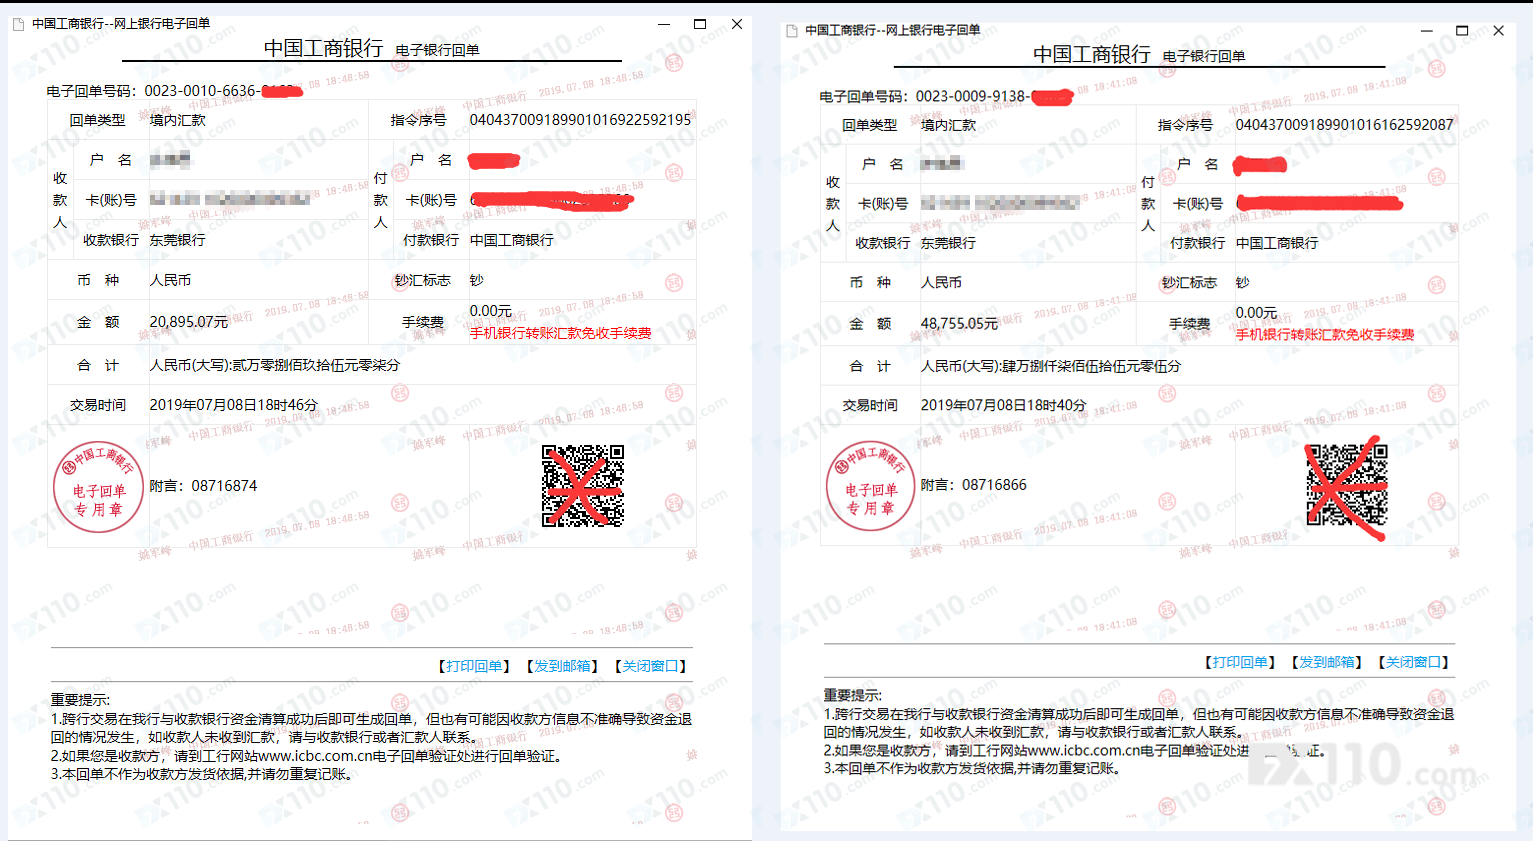Image resolution: width=1533 pixels, height=841 pixels.
Task: Click the red 手机银行转账汇款免收手续费 text on the right receipt
Action: (x=1324, y=335)
